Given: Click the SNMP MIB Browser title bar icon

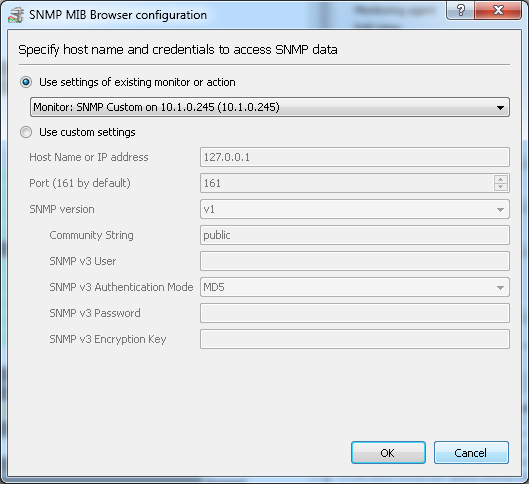Looking at the screenshot, I should 16,15.
